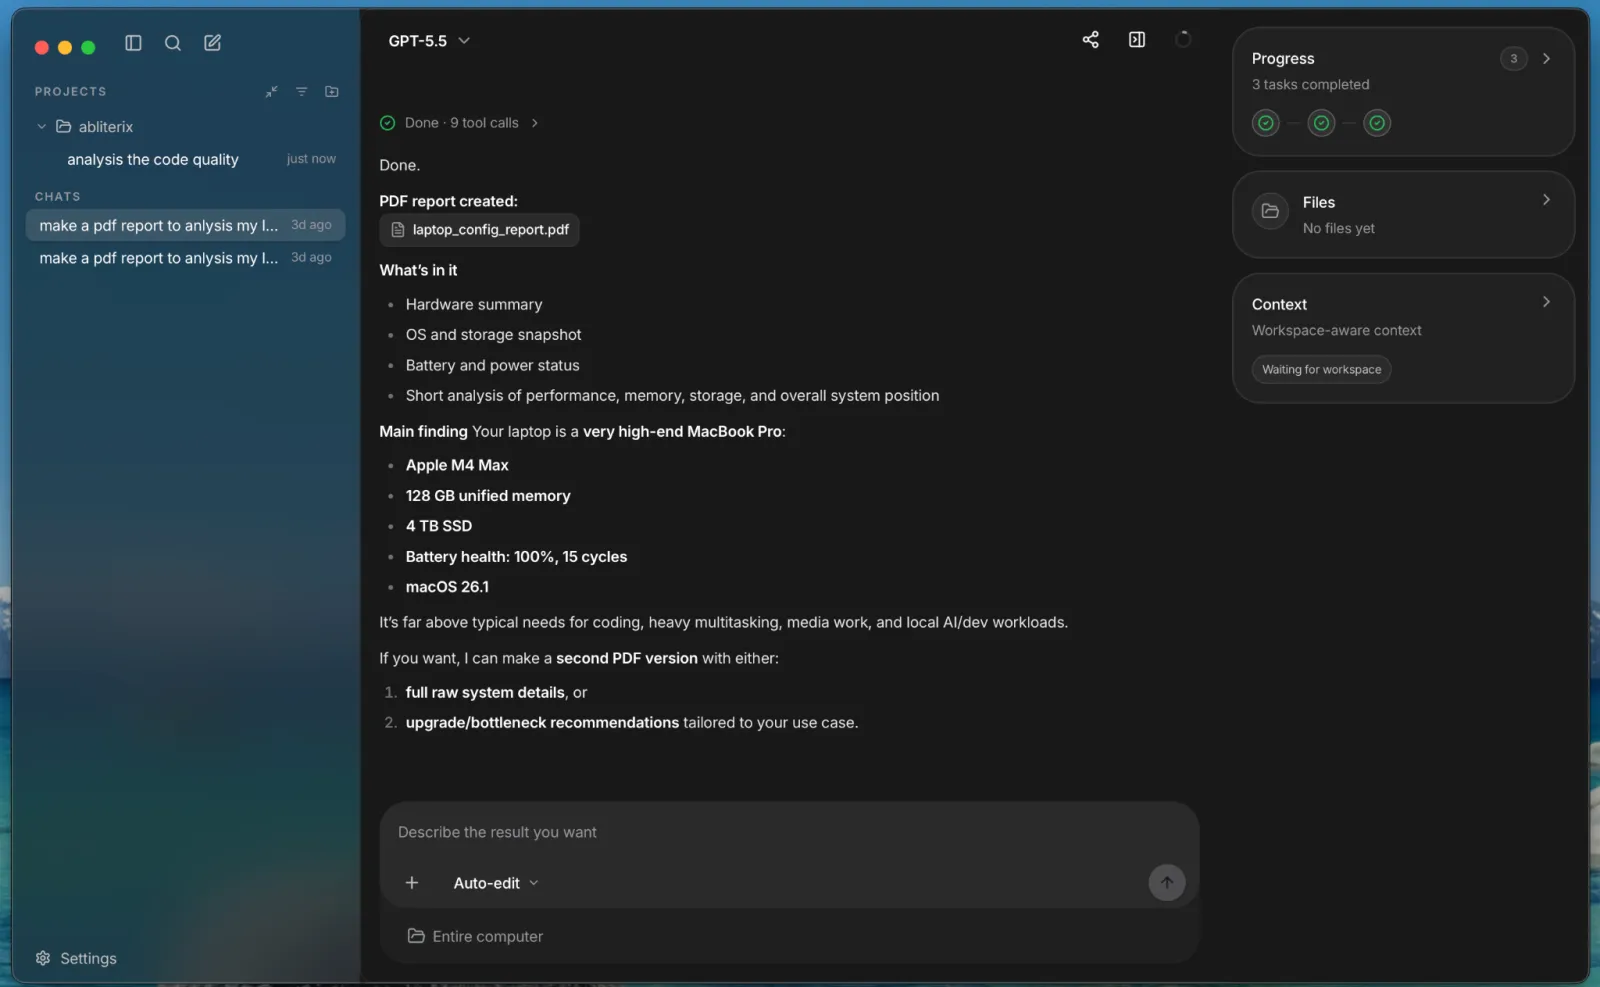Screen dimensions: 1600x987
Task: Open the GPT-5.5 model dropdown
Action: coord(429,41)
